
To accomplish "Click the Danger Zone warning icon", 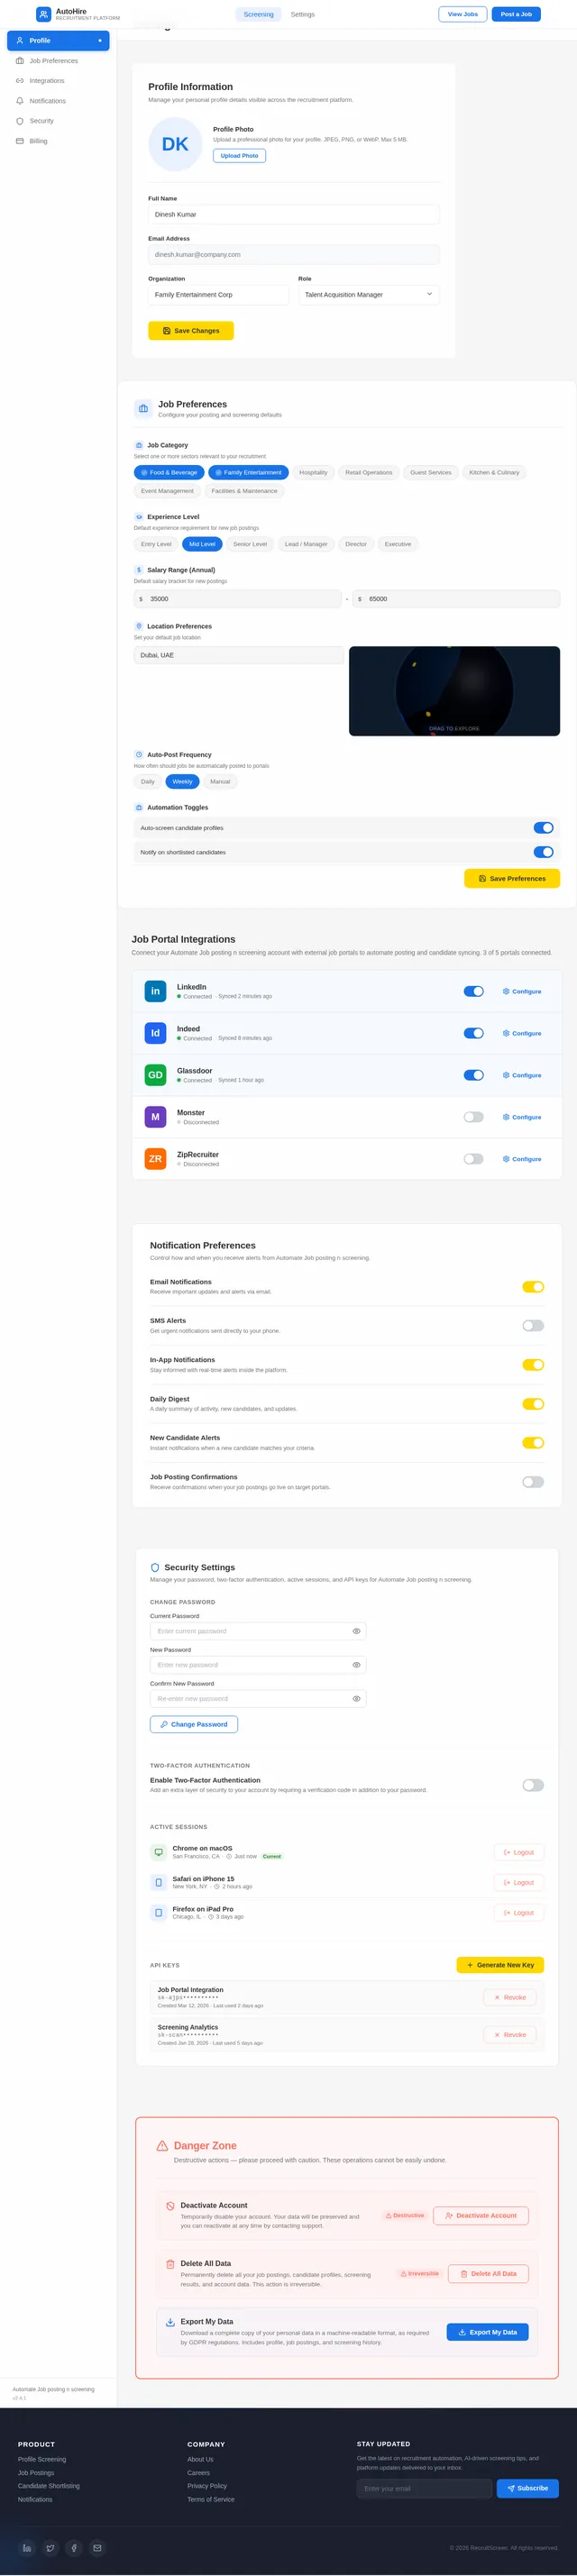I will tap(162, 2146).
